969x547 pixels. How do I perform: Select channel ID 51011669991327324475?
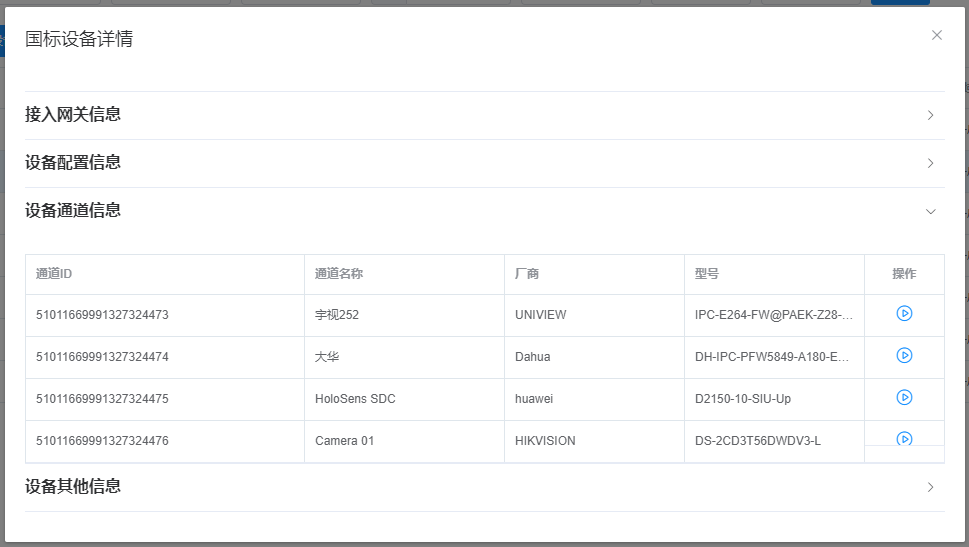tap(102, 399)
